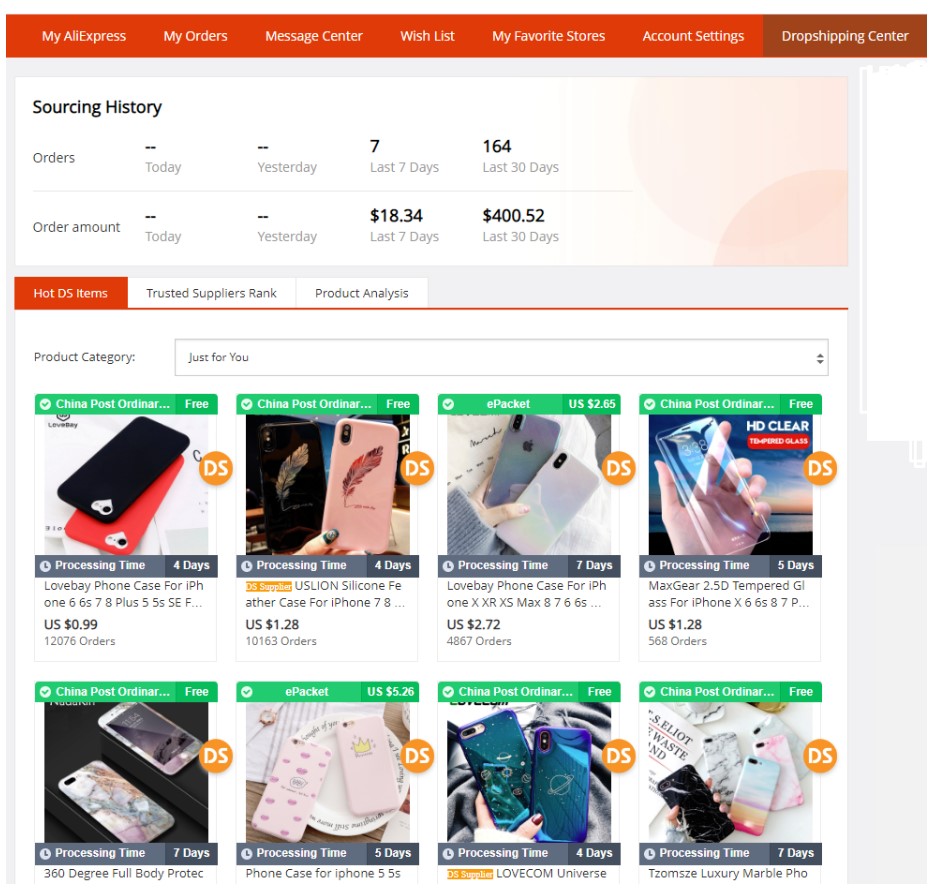The height and width of the screenshot is (889, 930).
Task: Click the processing time clock icon on the MaxGear card
Action: (649, 566)
